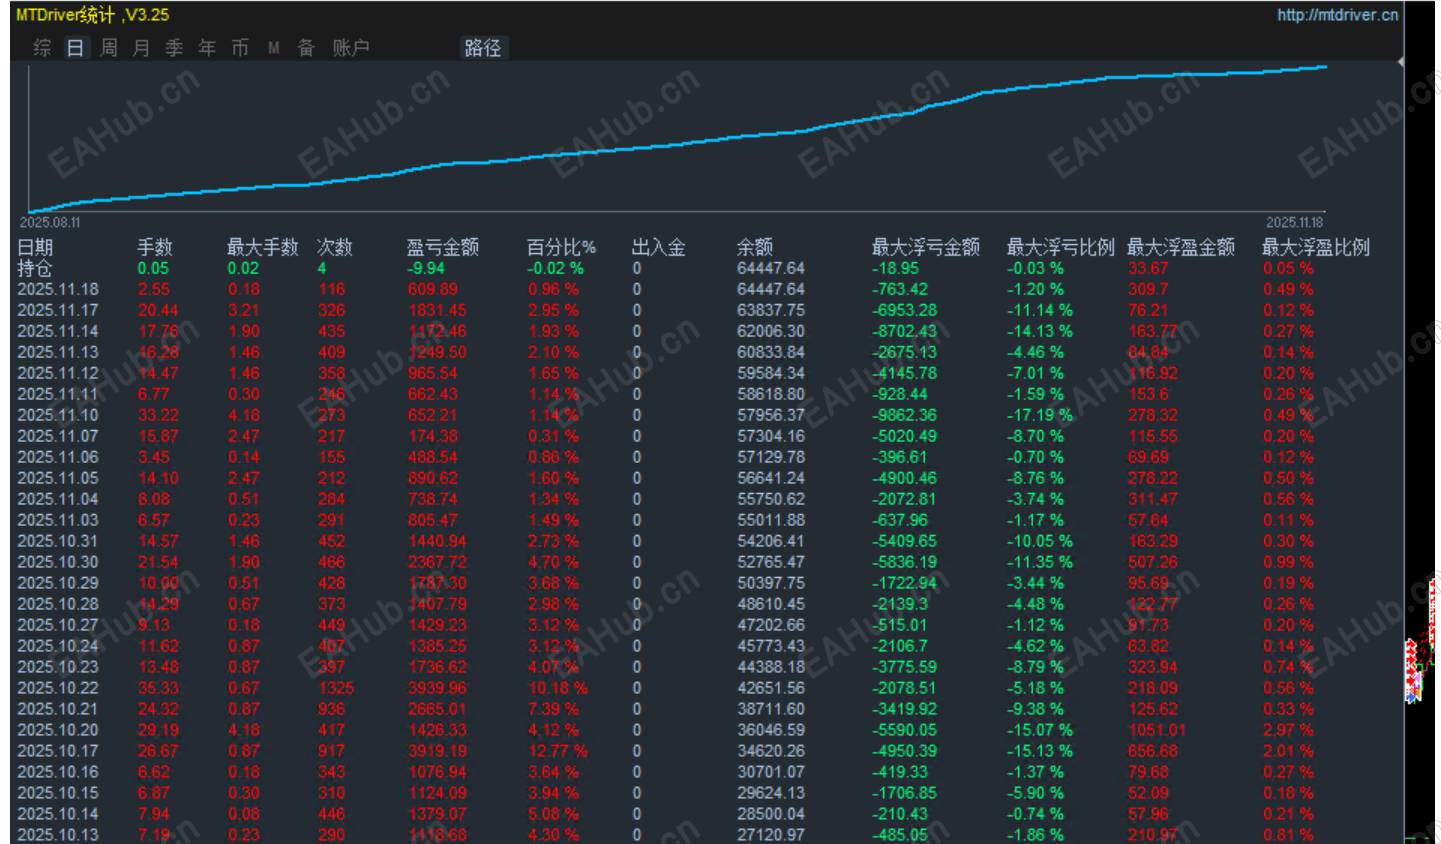1441x844 pixels.
Task: Select the 2025.11.17 date row
Action: (58, 310)
